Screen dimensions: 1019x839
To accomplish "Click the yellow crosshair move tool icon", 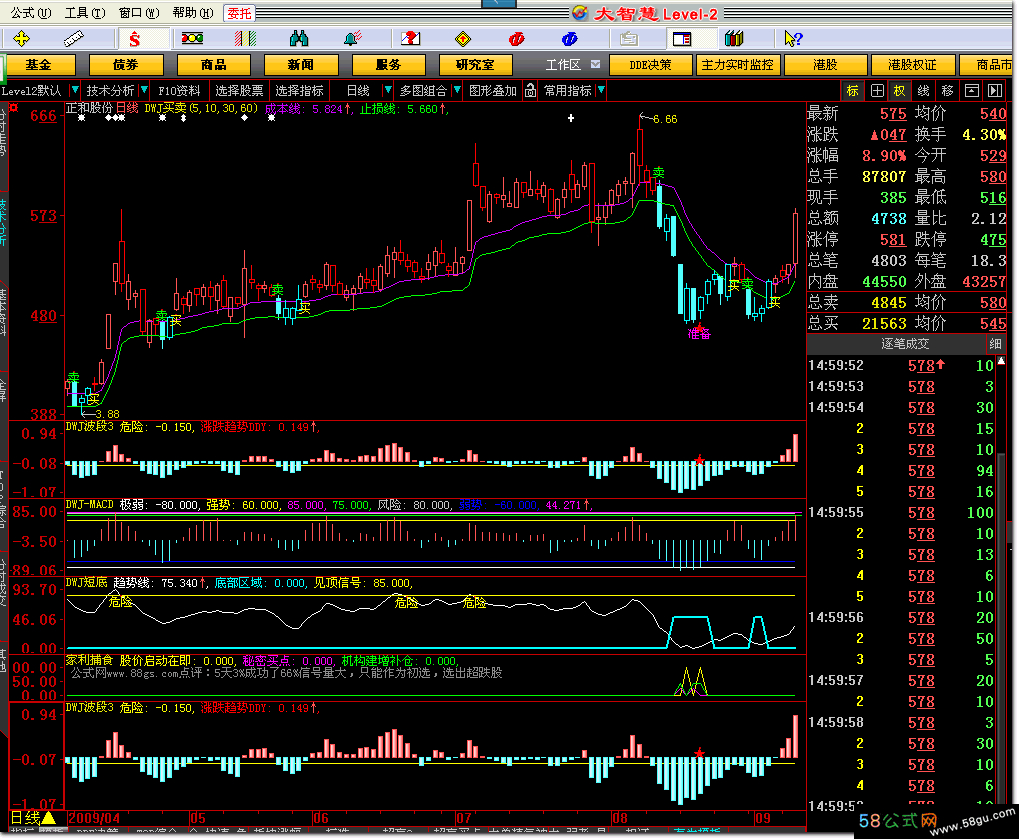I will coord(21,39).
